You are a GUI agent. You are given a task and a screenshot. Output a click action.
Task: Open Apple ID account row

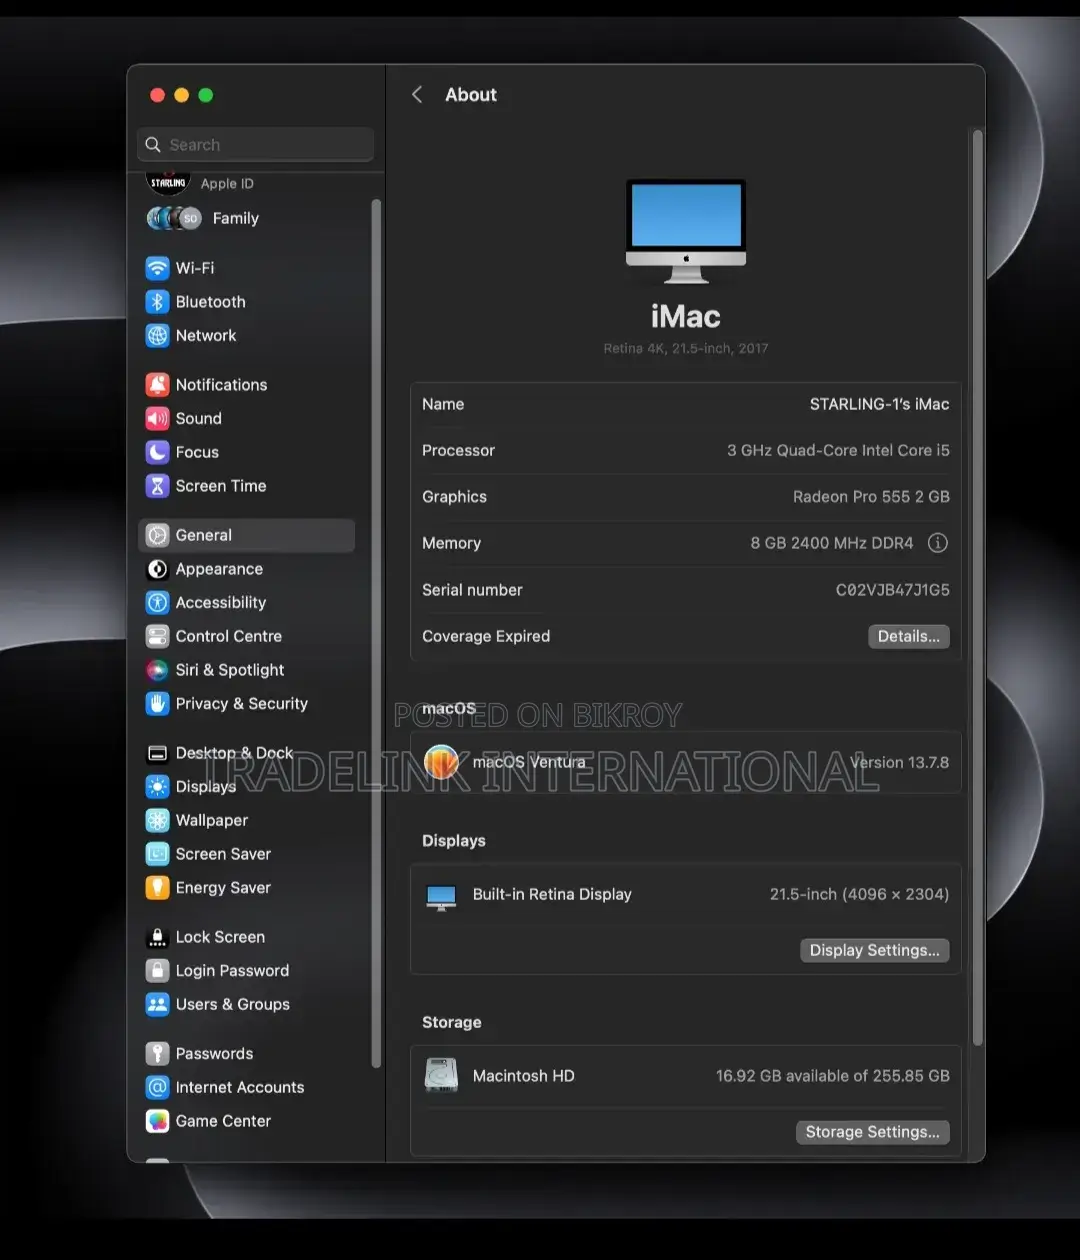pos(246,184)
